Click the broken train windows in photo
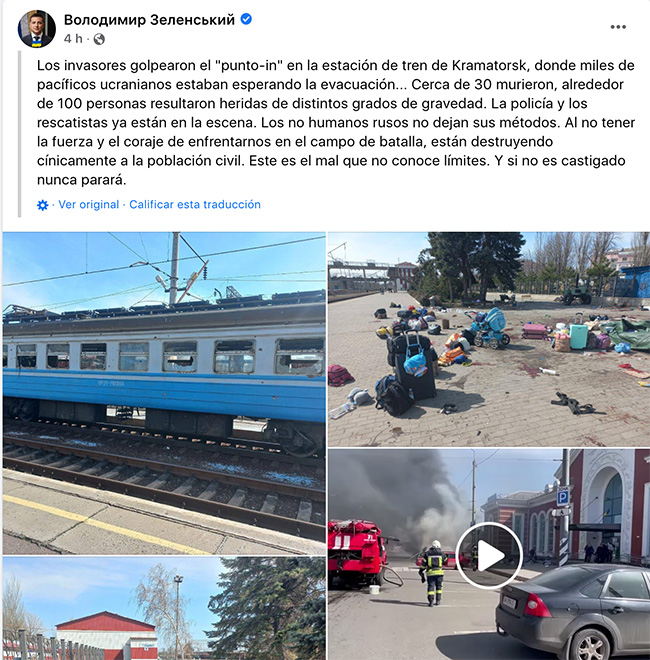The image size is (650, 660). (164, 357)
